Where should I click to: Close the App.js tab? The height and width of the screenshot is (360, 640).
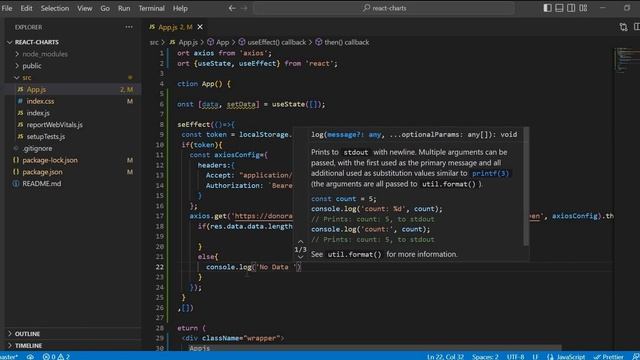click(x=200, y=27)
